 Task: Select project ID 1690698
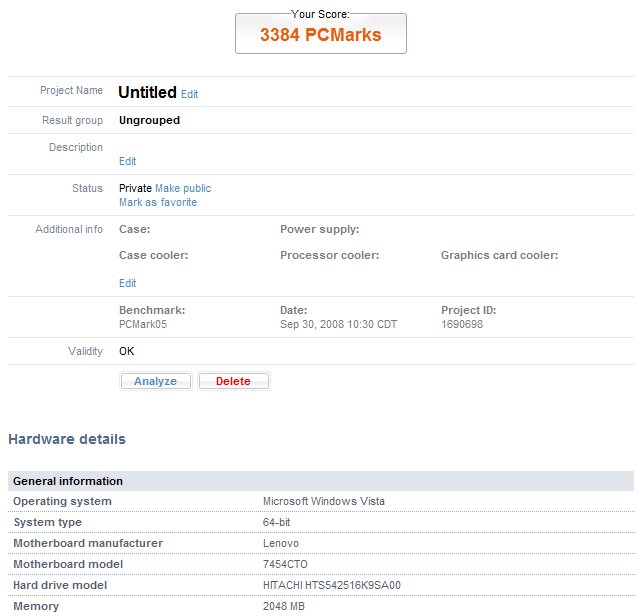pos(462,324)
